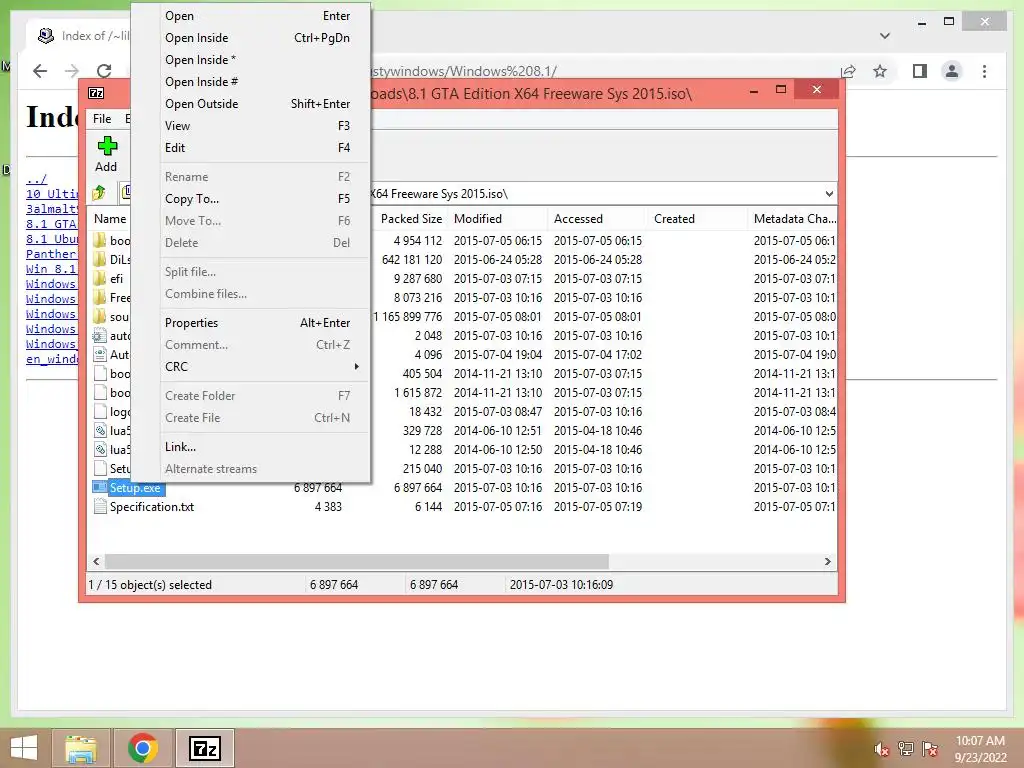The image size is (1024, 768).
Task: Click the Action Center flag icon
Action: (x=930, y=749)
